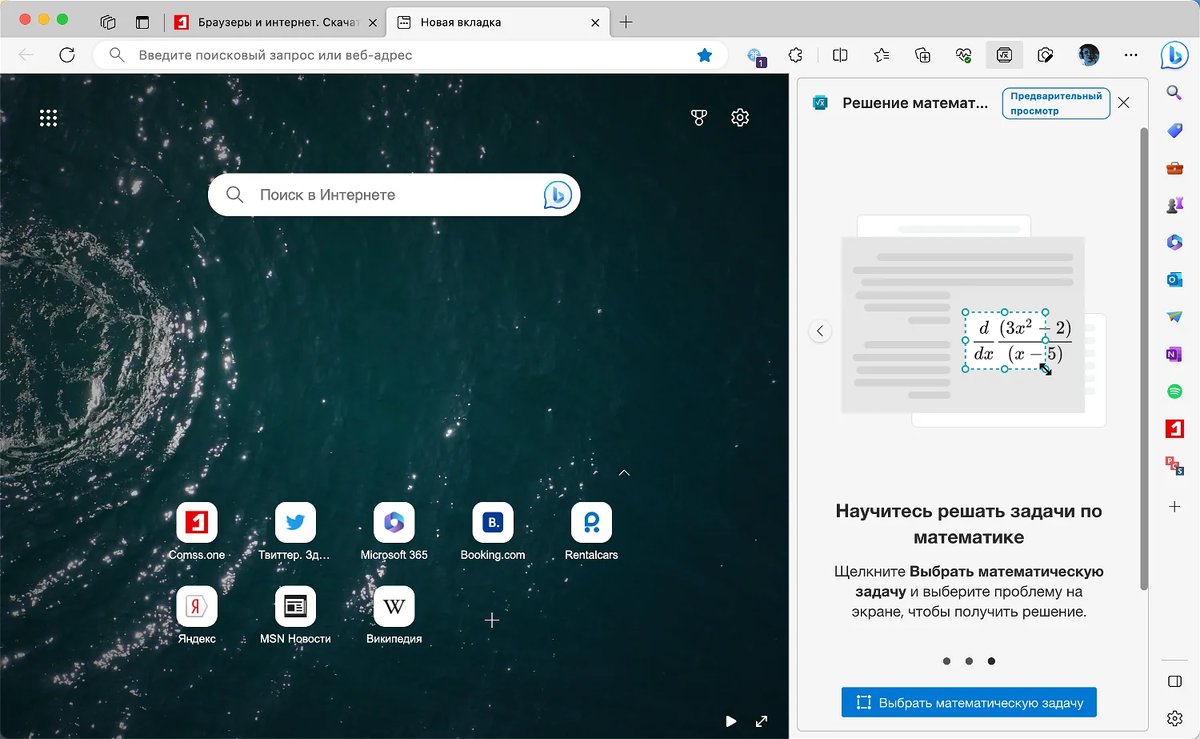1200x739 pixels.
Task: Open the Favorites list icon
Action: (x=882, y=55)
